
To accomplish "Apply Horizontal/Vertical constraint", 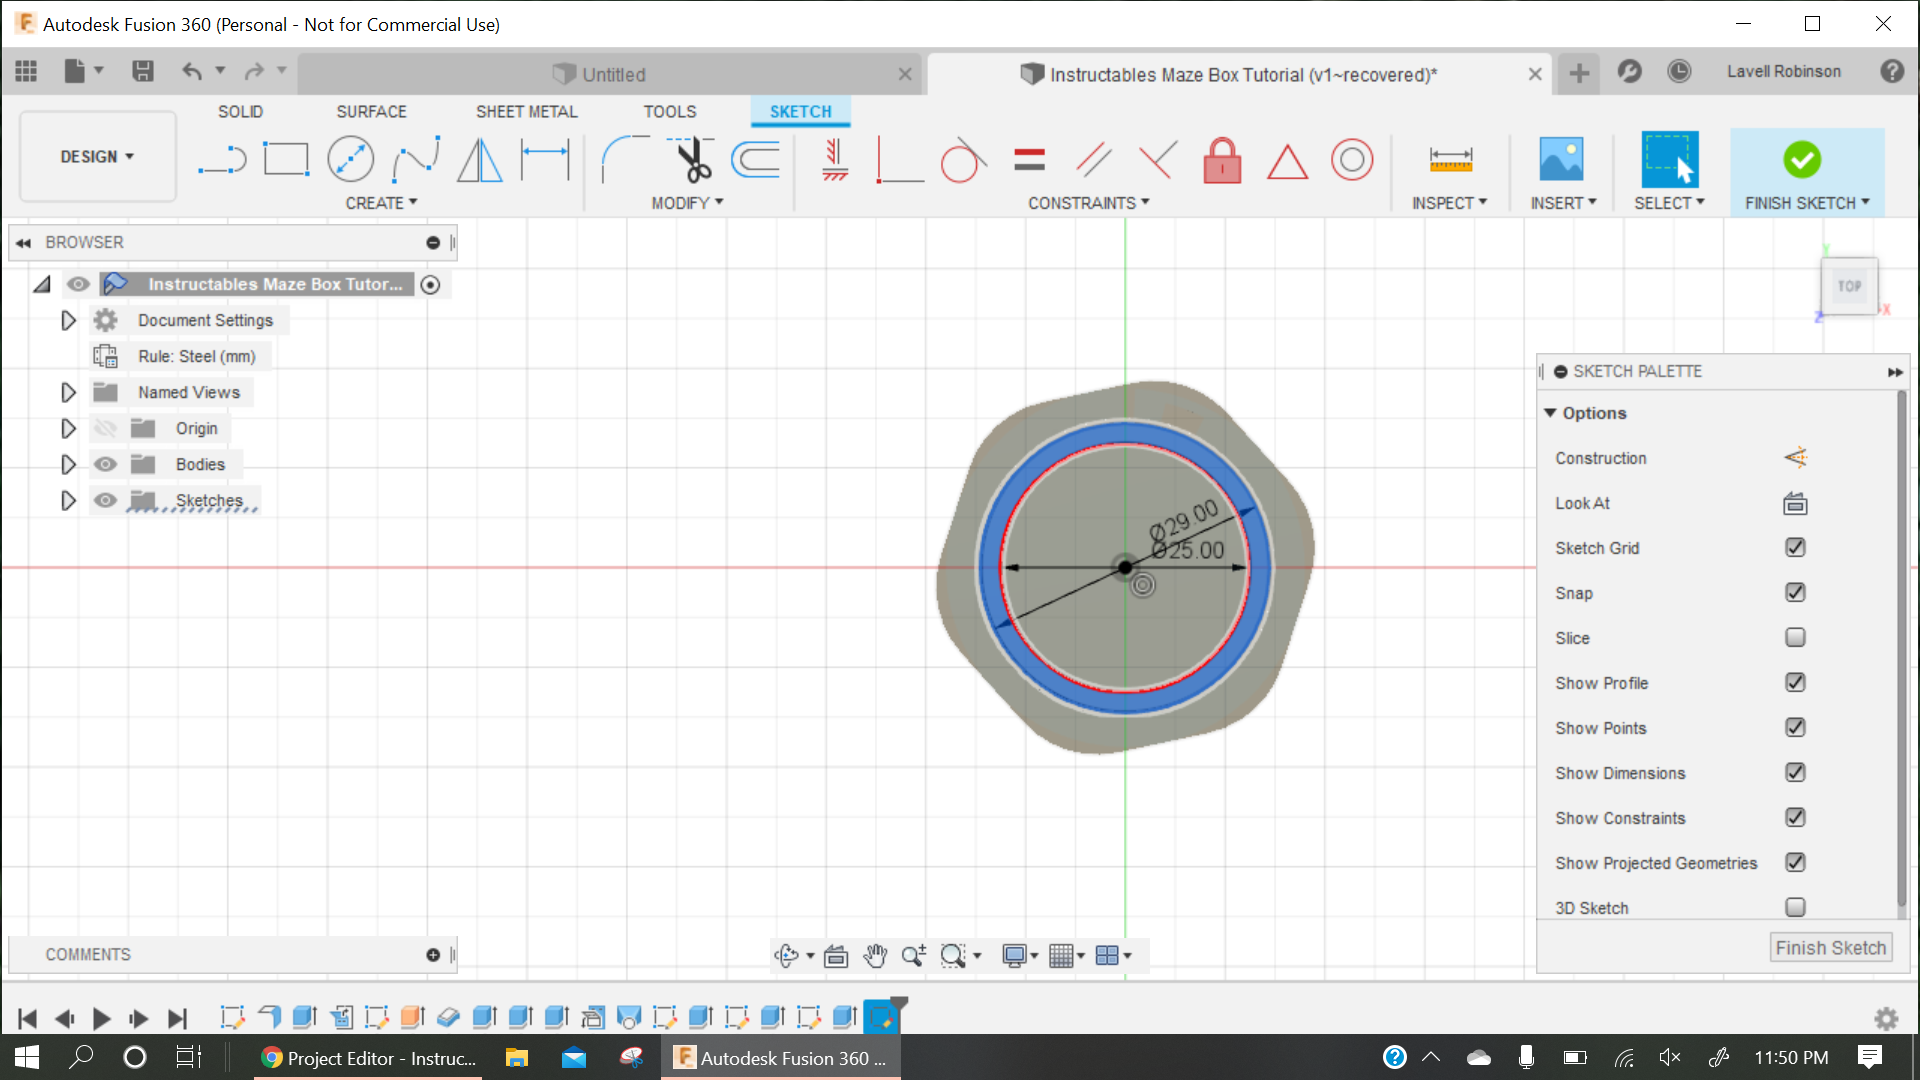I will pyautogui.click(x=835, y=160).
